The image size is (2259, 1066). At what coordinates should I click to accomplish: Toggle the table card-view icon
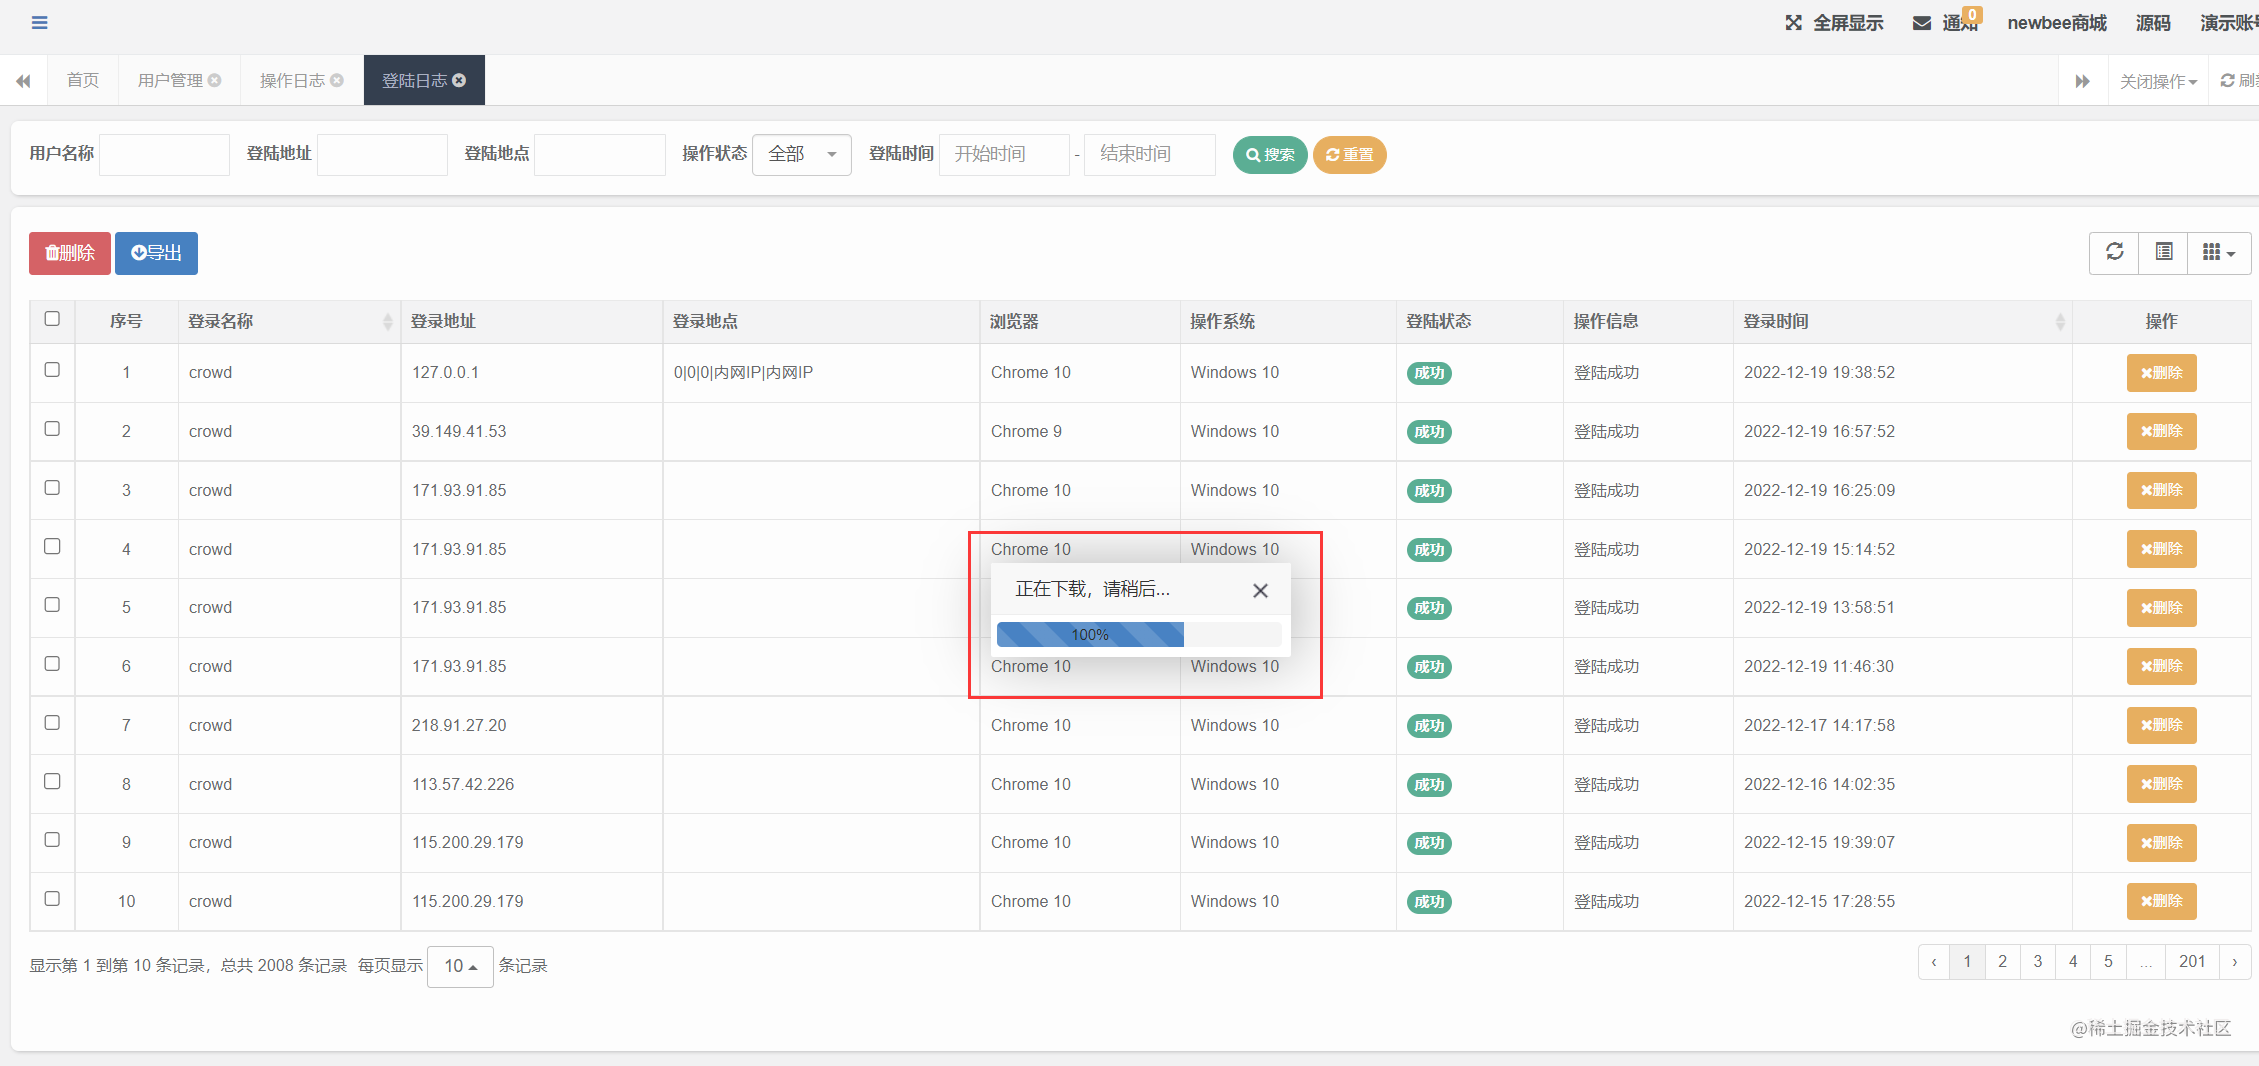coord(2164,252)
